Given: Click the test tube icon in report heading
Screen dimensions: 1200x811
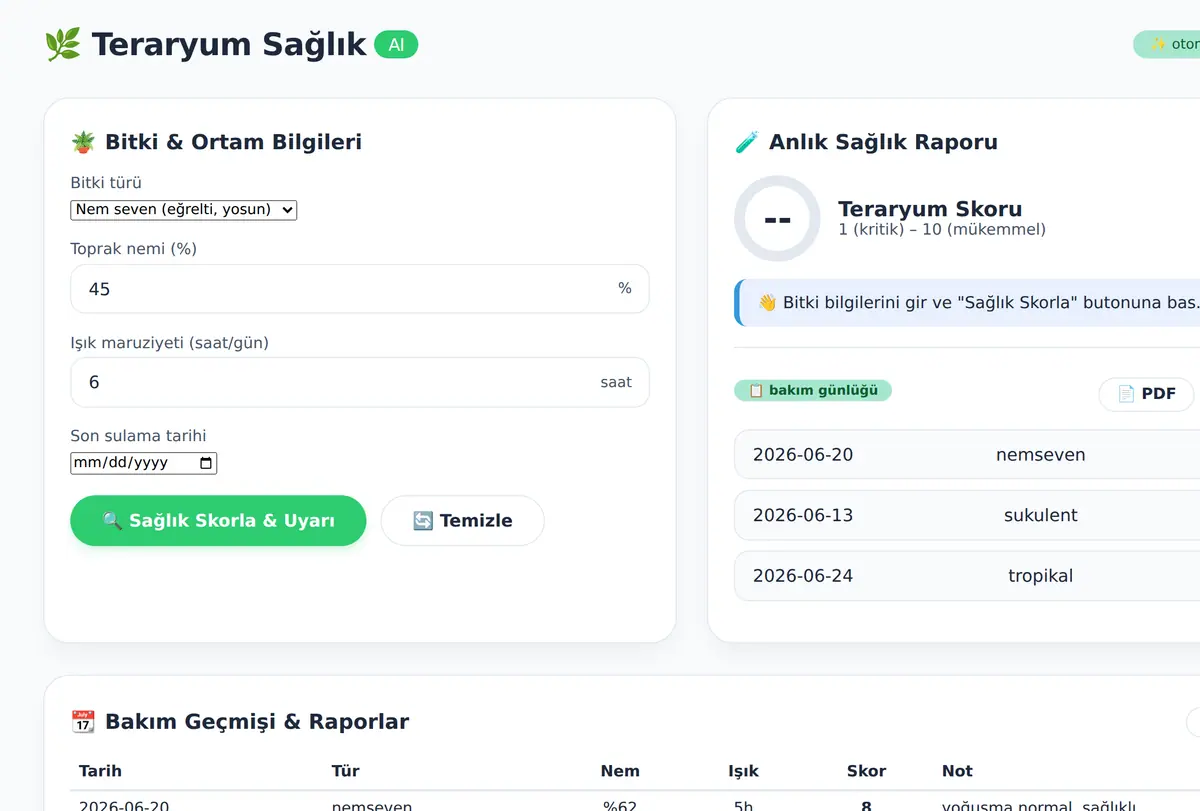Looking at the screenshot, I should [746, 142].
